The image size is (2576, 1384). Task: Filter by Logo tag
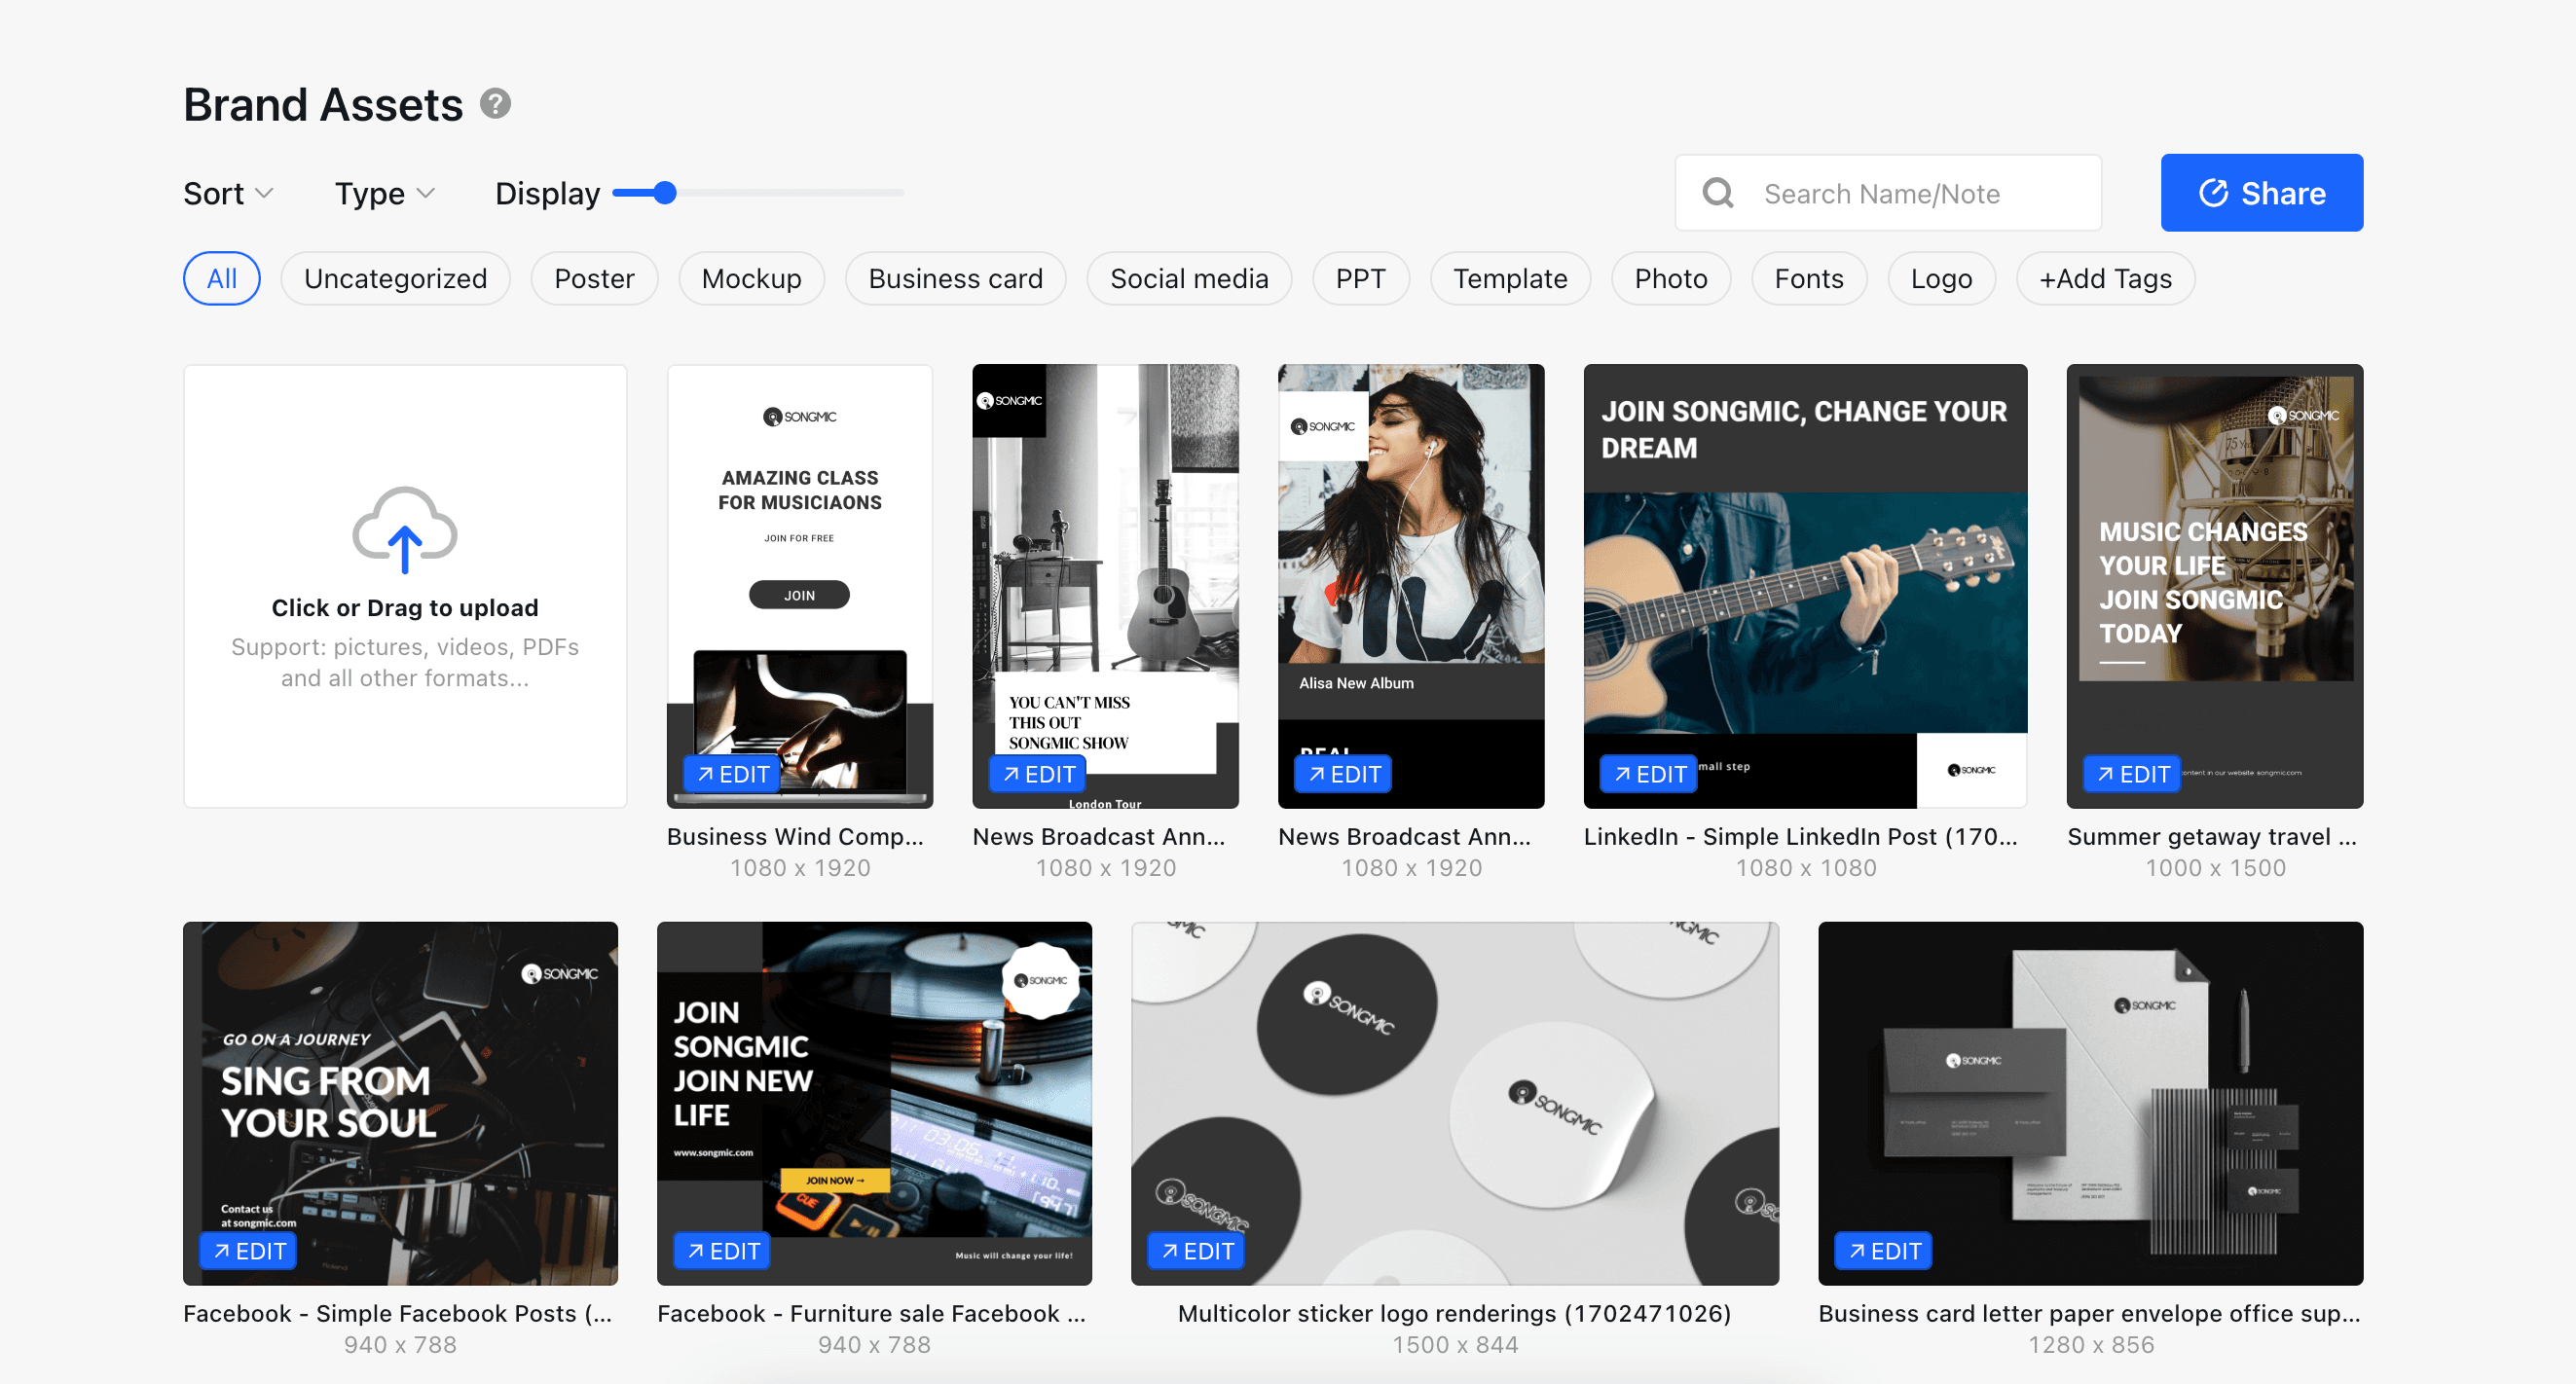[x=1941, y=278]
